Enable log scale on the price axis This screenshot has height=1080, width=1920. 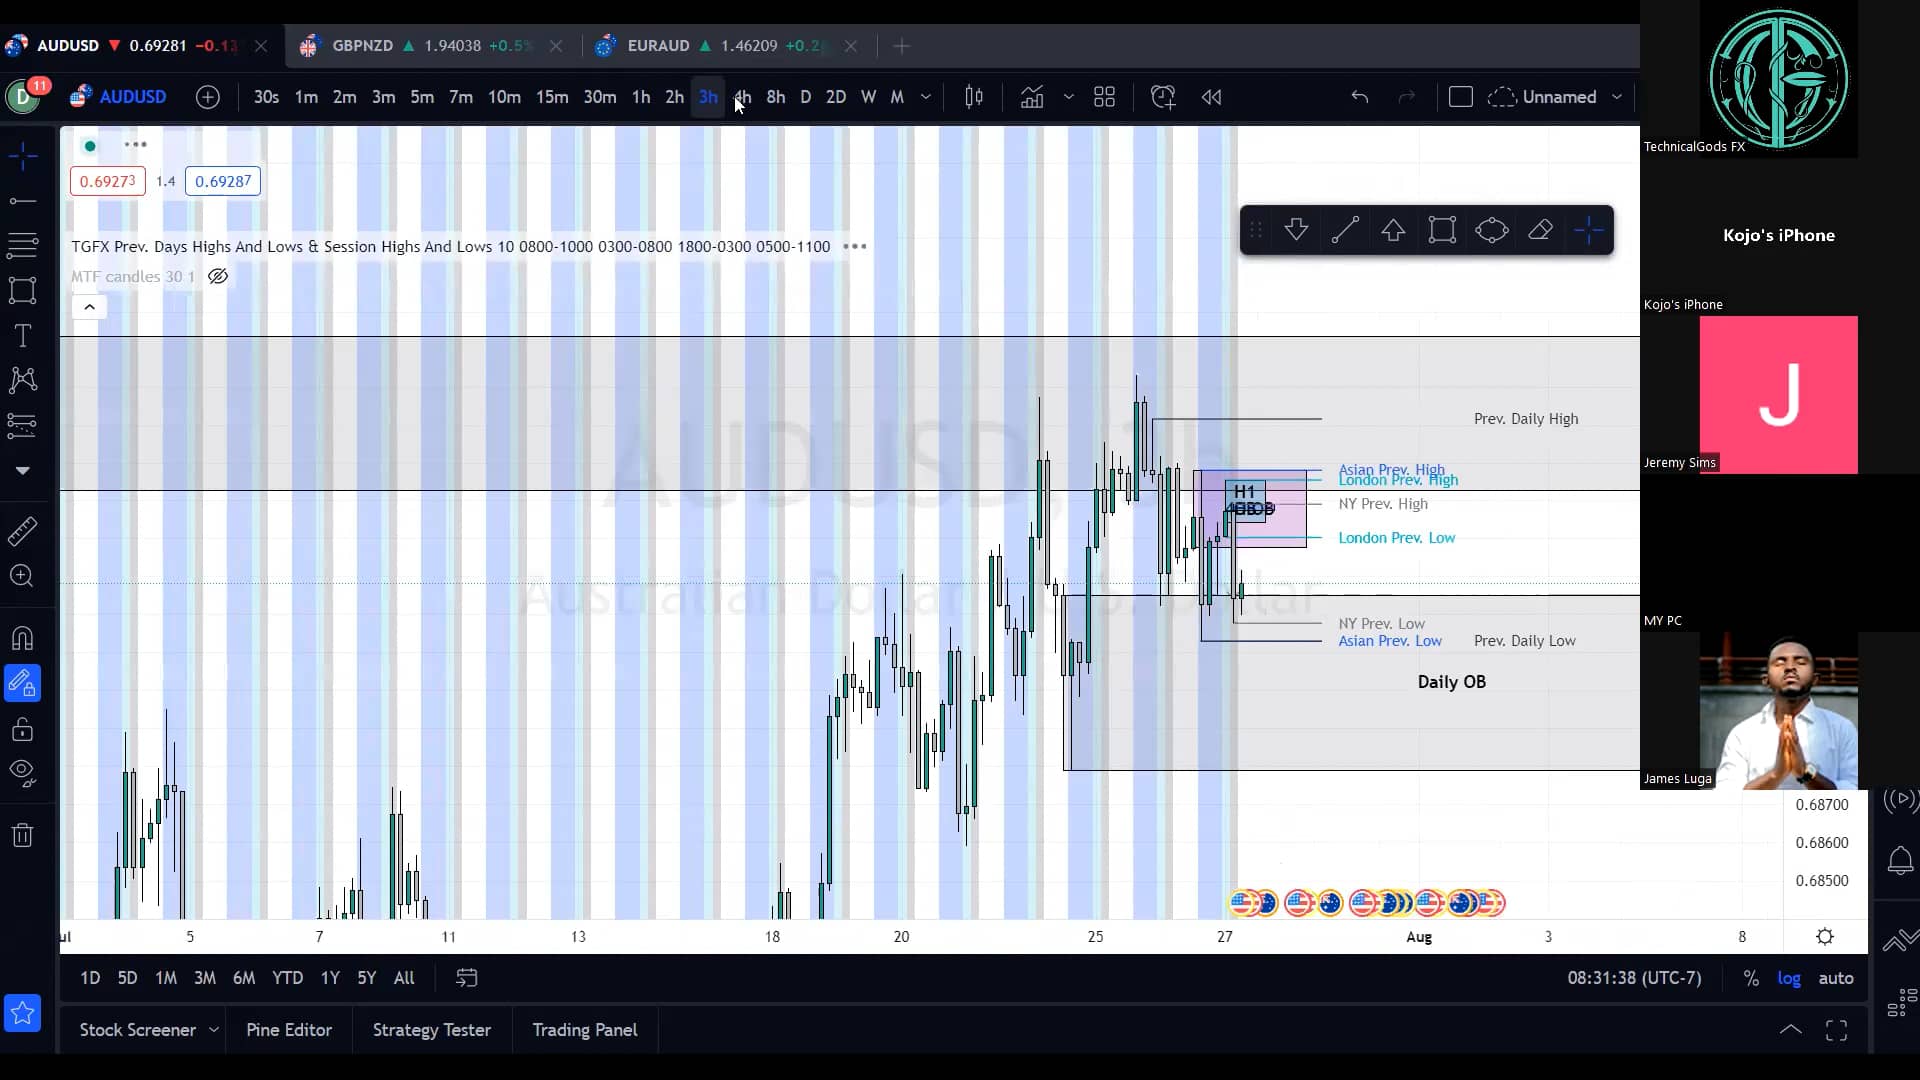point(1789,978)
